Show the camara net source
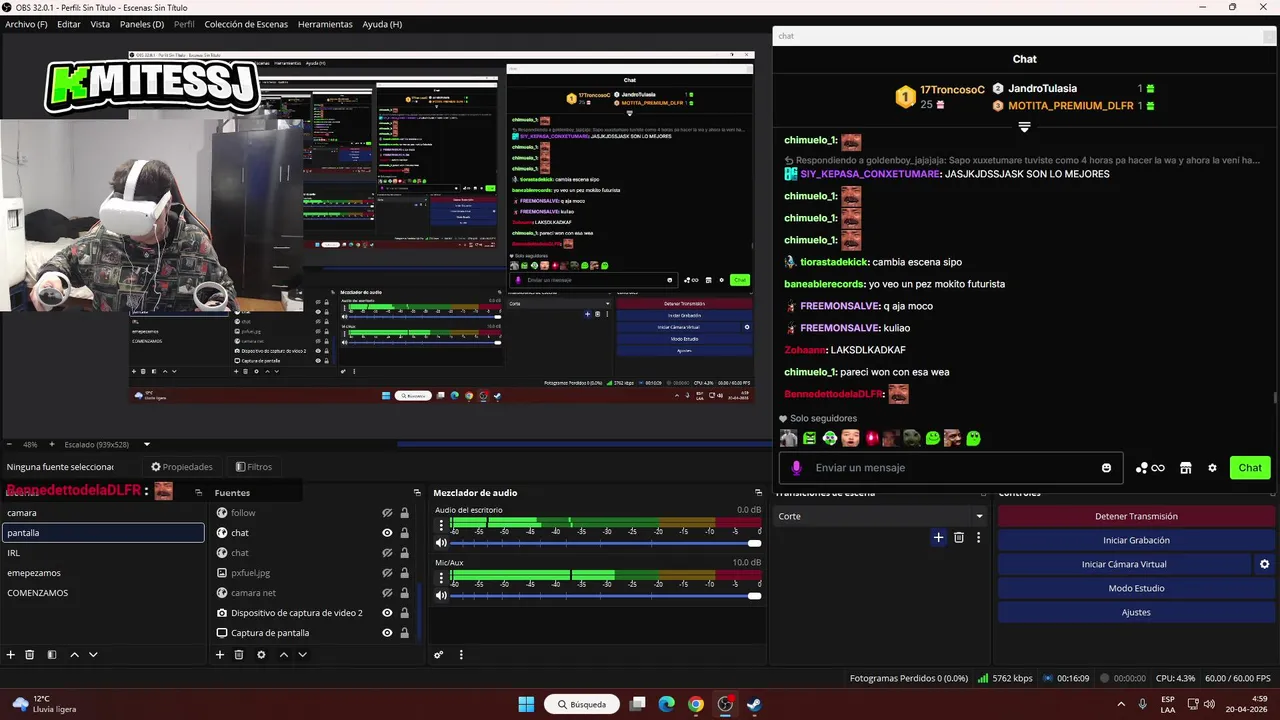 pos(387,593)
